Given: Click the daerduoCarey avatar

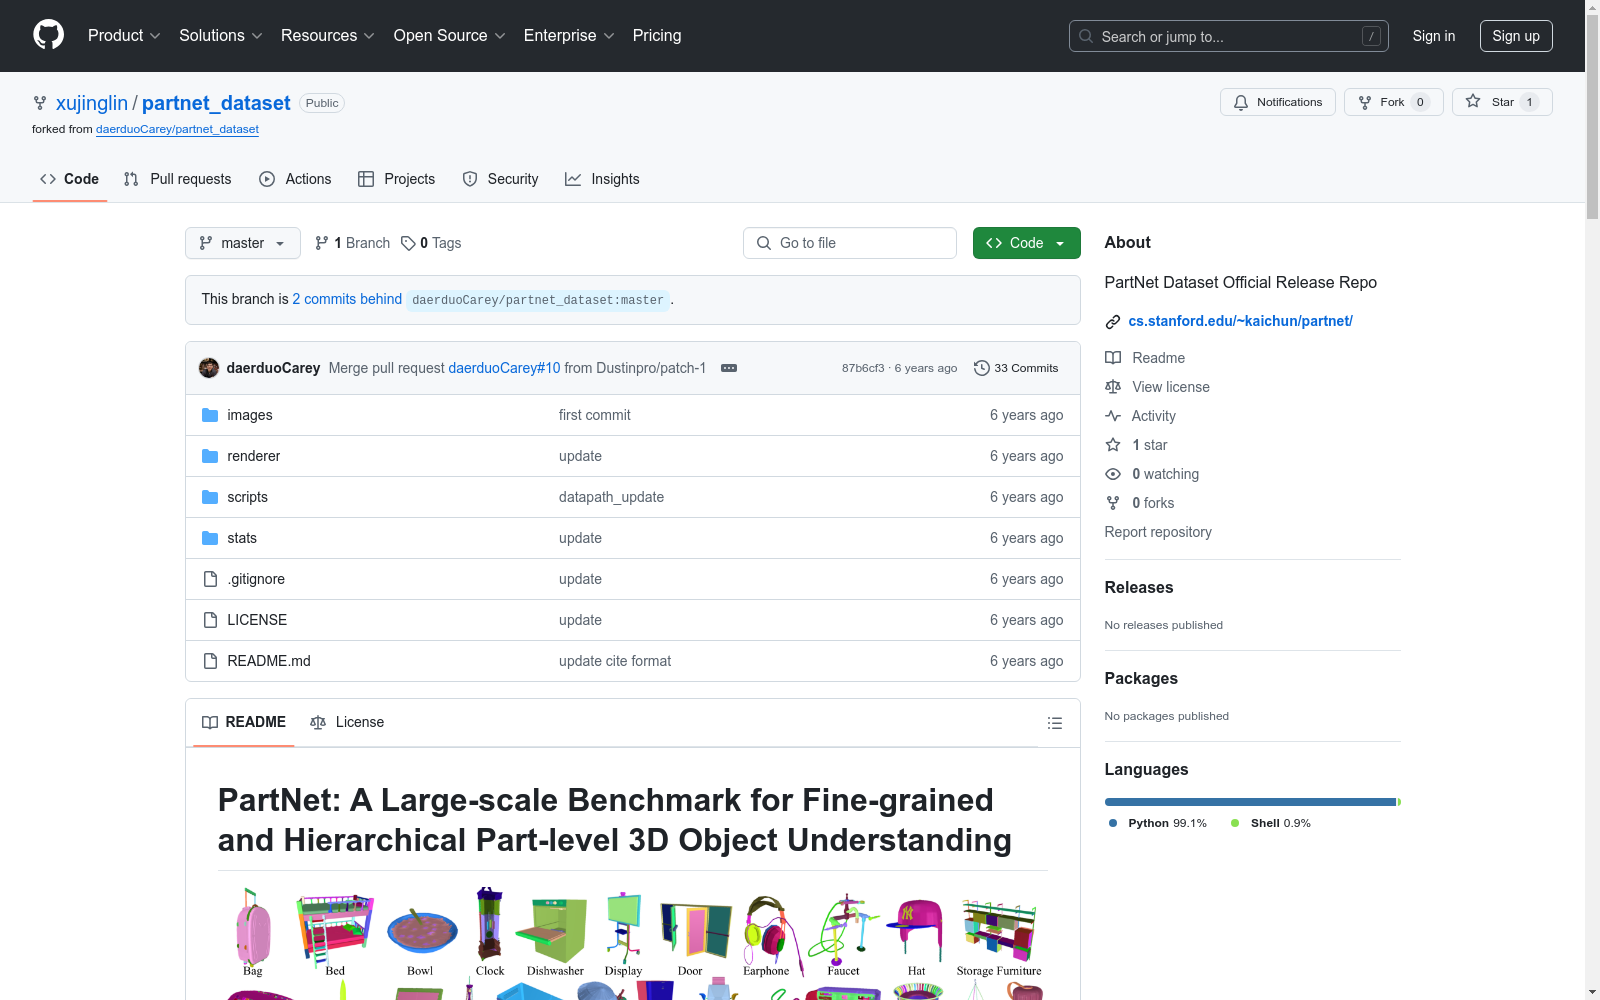Looking at the screenshot, I should pos(209,368).
